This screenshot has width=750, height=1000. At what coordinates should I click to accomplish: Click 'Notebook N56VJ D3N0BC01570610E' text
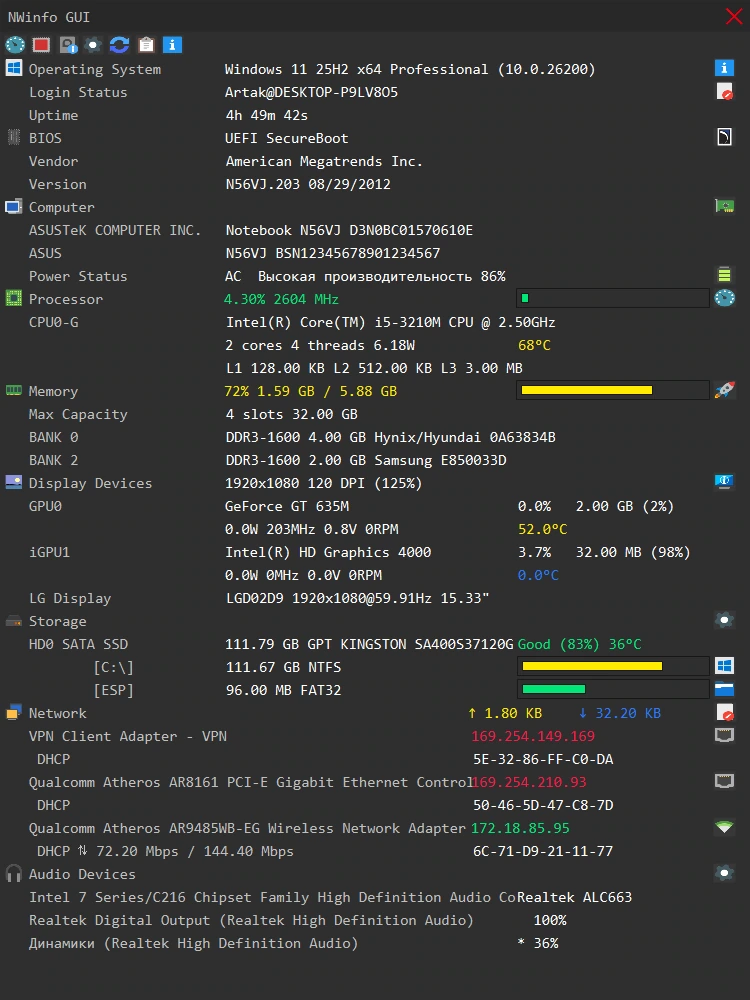point(349,230)
